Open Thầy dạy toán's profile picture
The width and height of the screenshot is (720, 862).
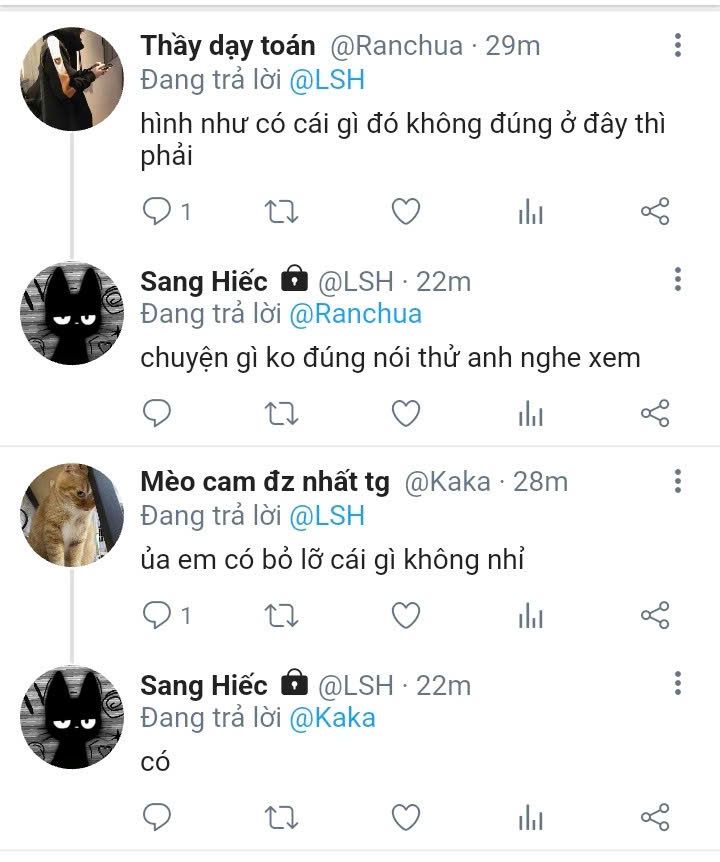[x=71, y=79]
